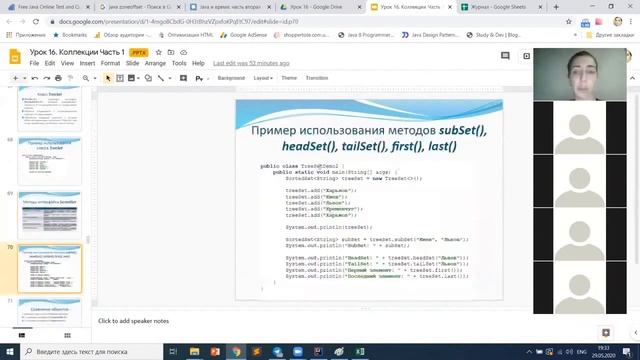The height and width of the screenshot is (360, 640).
Task: Open File Explorer from the taskbar
Action: [195, 351]
